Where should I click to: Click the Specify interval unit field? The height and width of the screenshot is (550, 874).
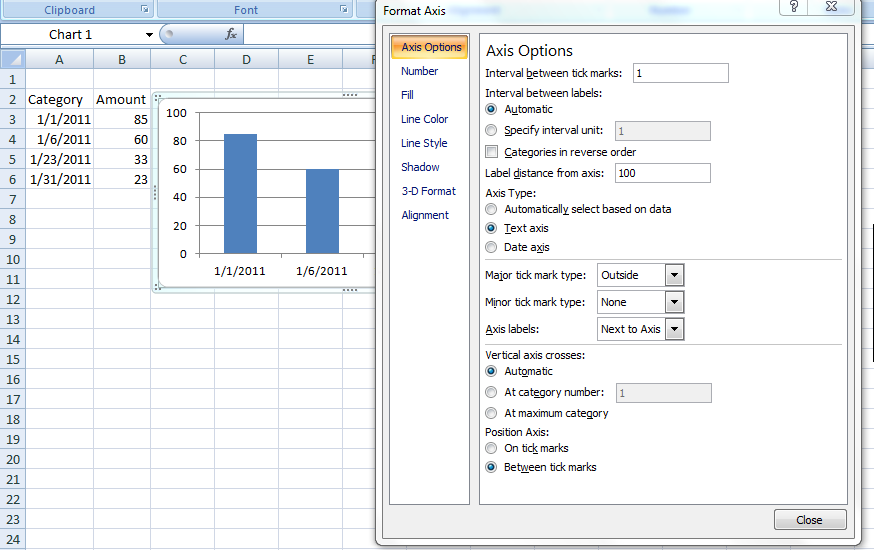click(663, 131)
